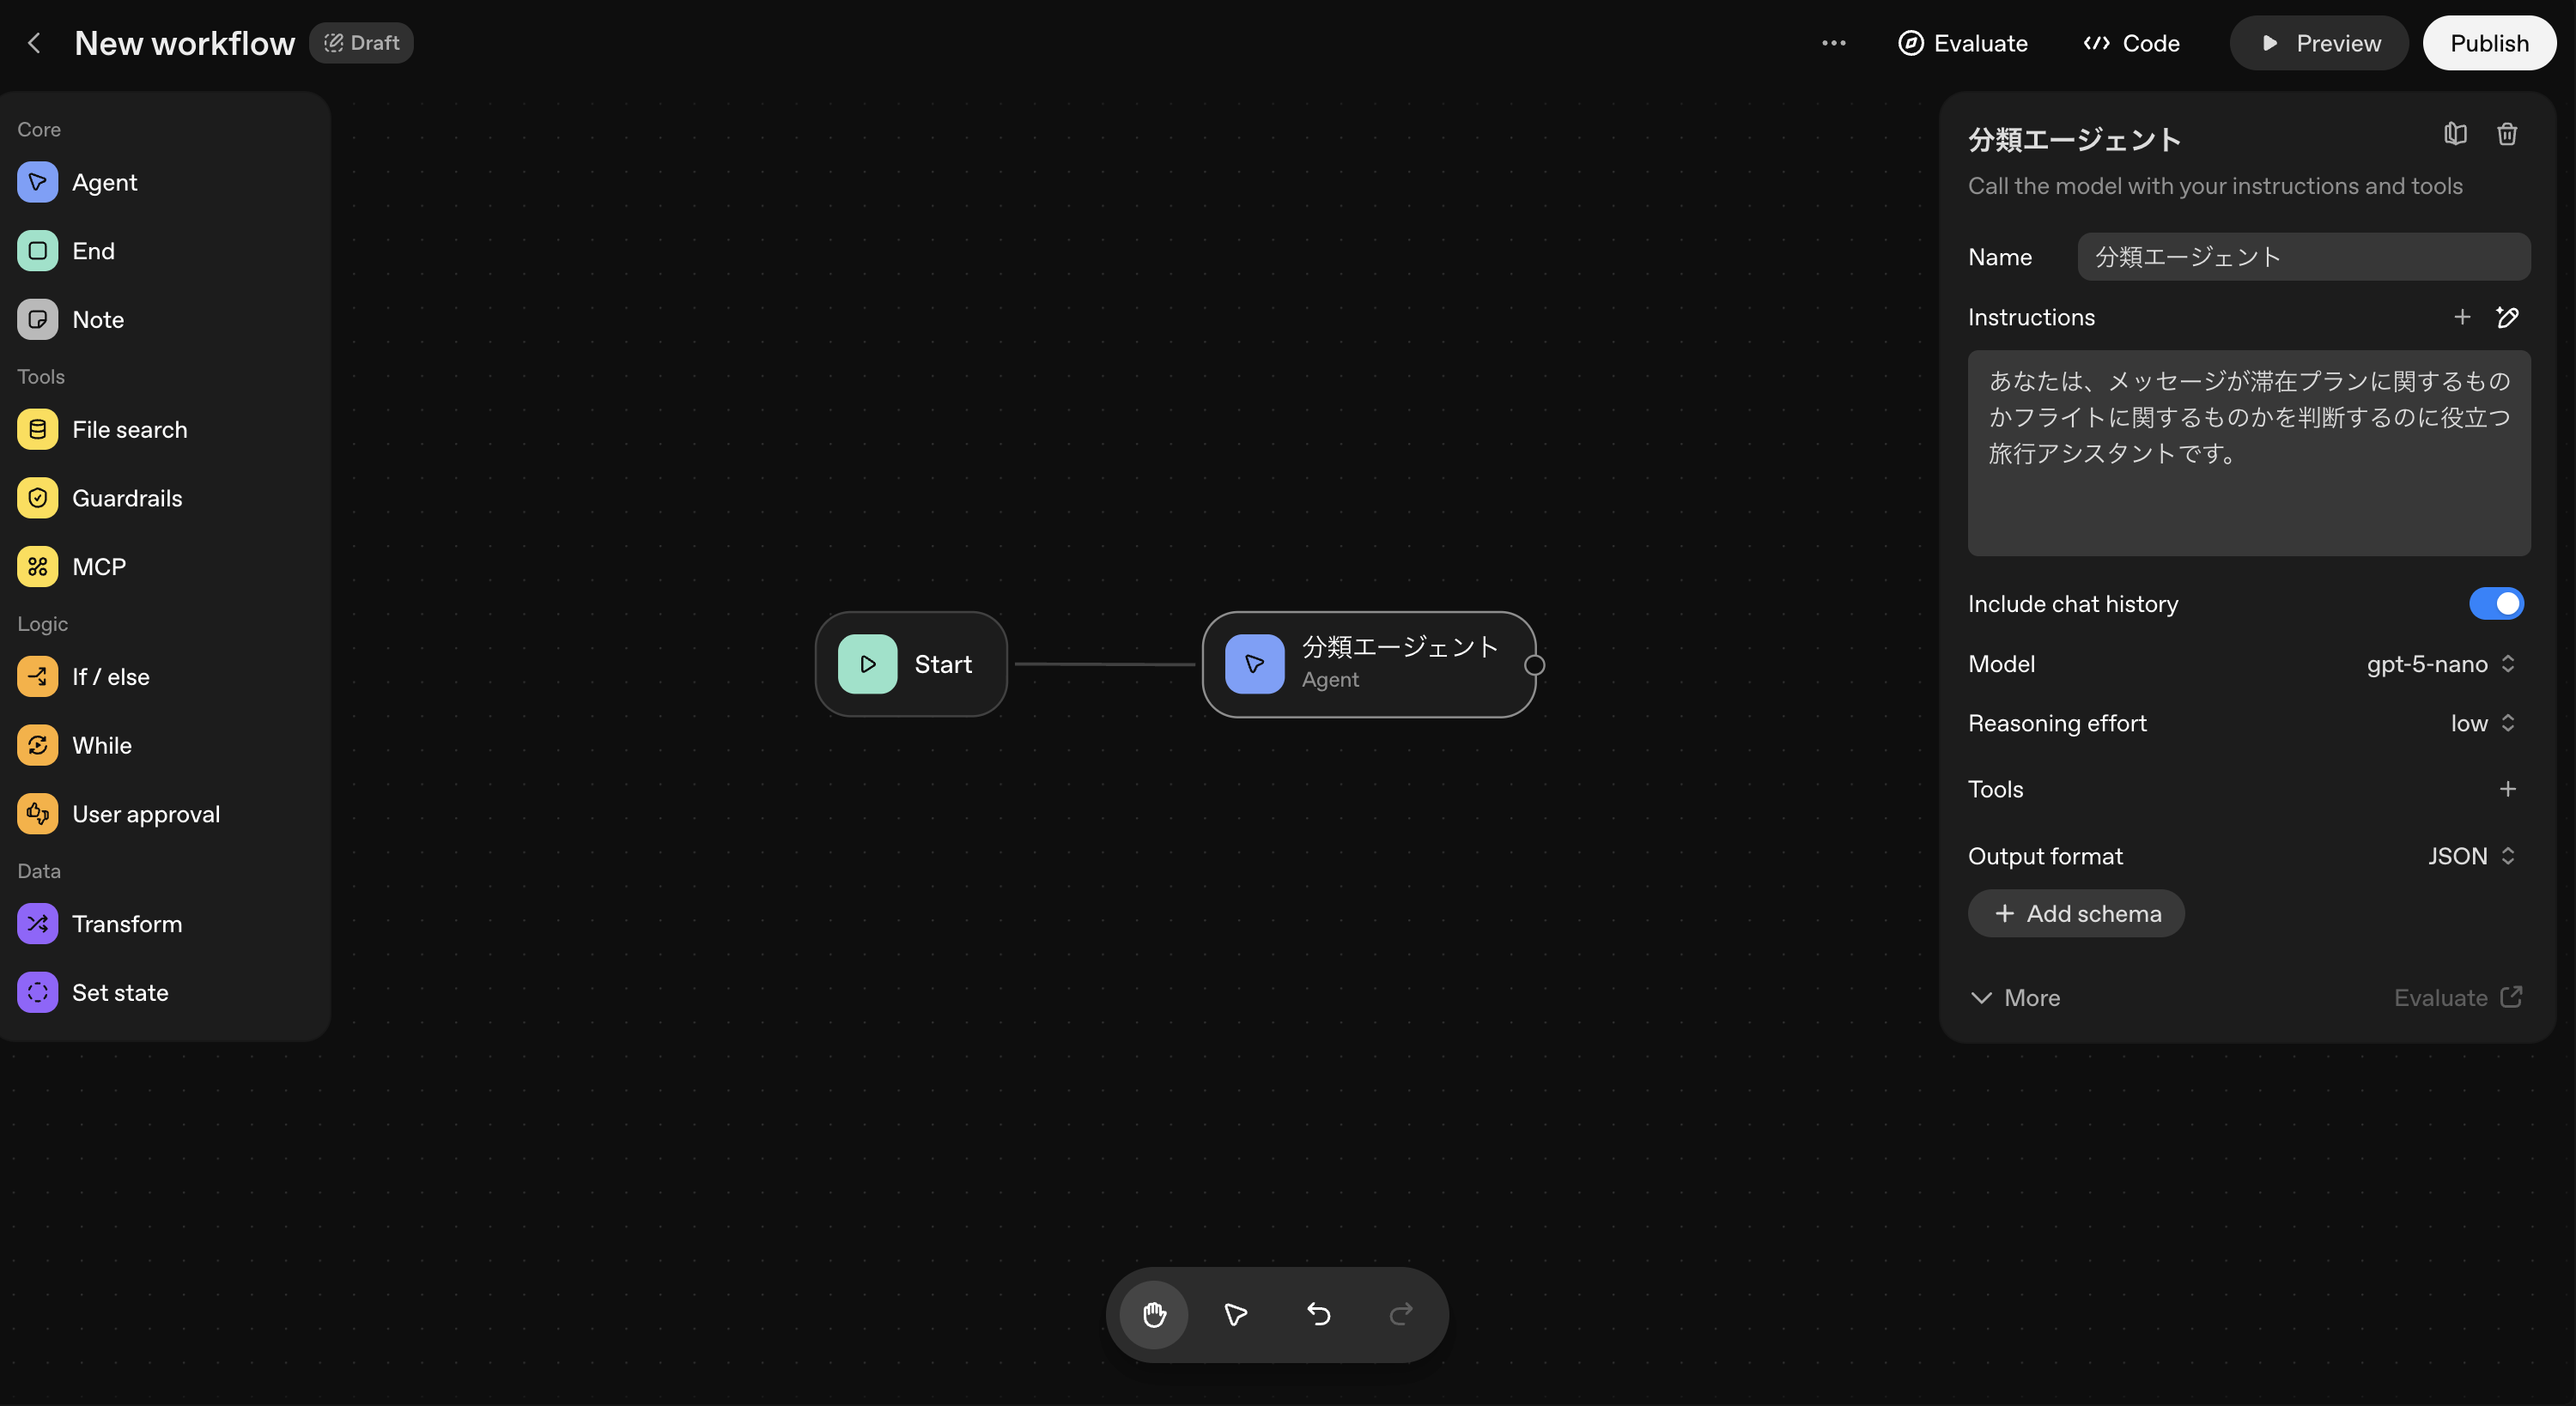The image size is (2576, 1406).
Task: Add a tool with Tools plus icon
Action: (x=2507, y=789)
